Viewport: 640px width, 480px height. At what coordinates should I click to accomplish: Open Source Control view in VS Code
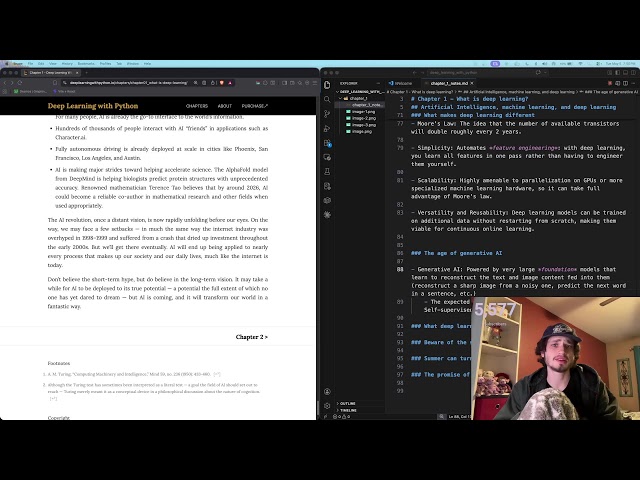point(327,114)
